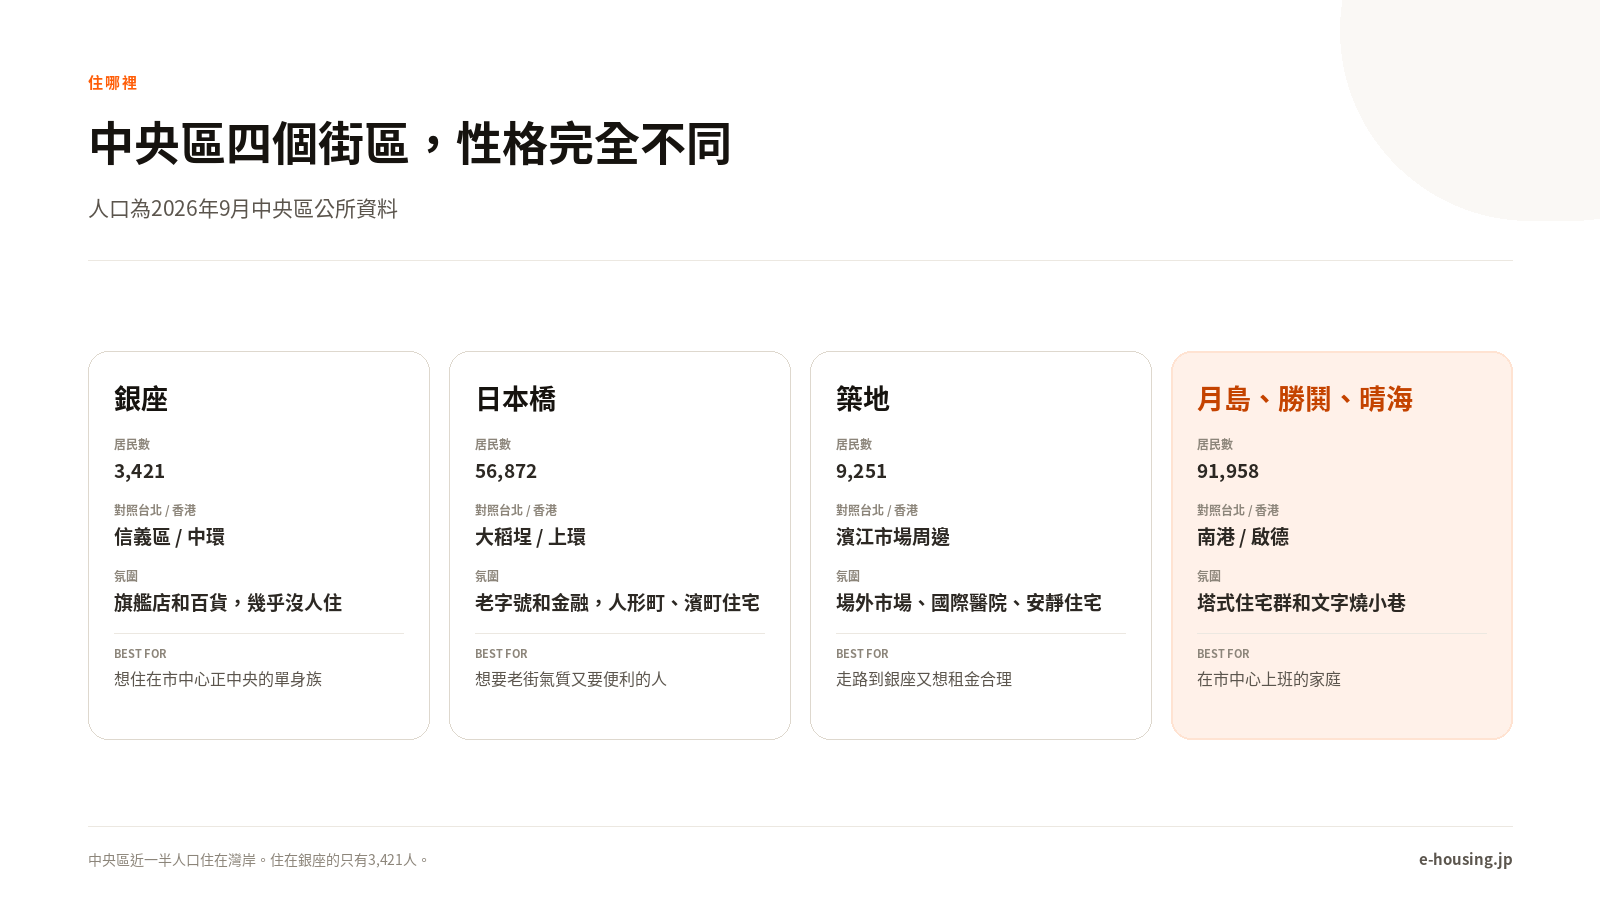1600x900 pixels.
Task: Click the resident count 3,421 in the 銀座 card
Action: pos(139,471)
